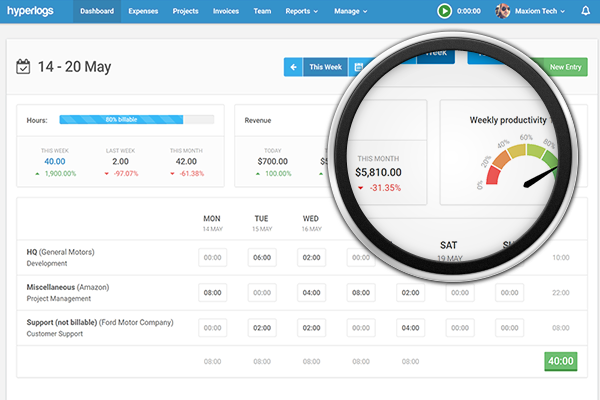Click the 100.00% revenue change indicator
Viewport: 600px width, 400px height.
[274, 174]
